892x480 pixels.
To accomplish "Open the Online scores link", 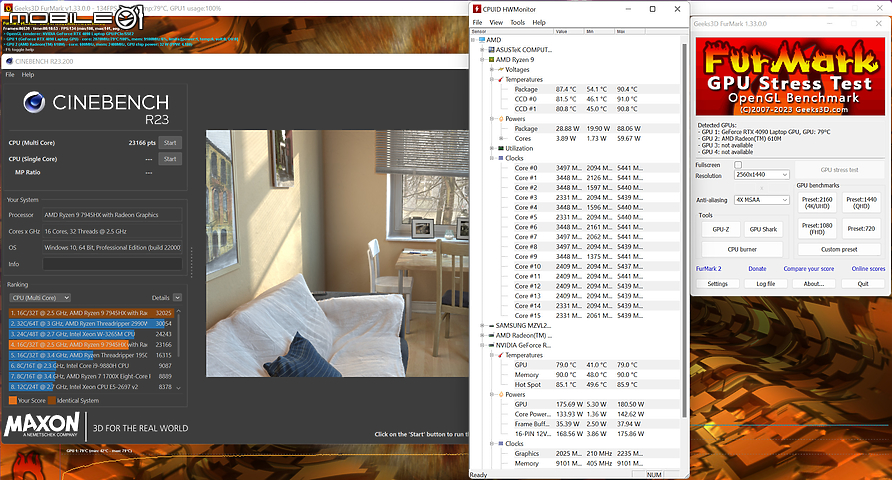I will [868, 268].
